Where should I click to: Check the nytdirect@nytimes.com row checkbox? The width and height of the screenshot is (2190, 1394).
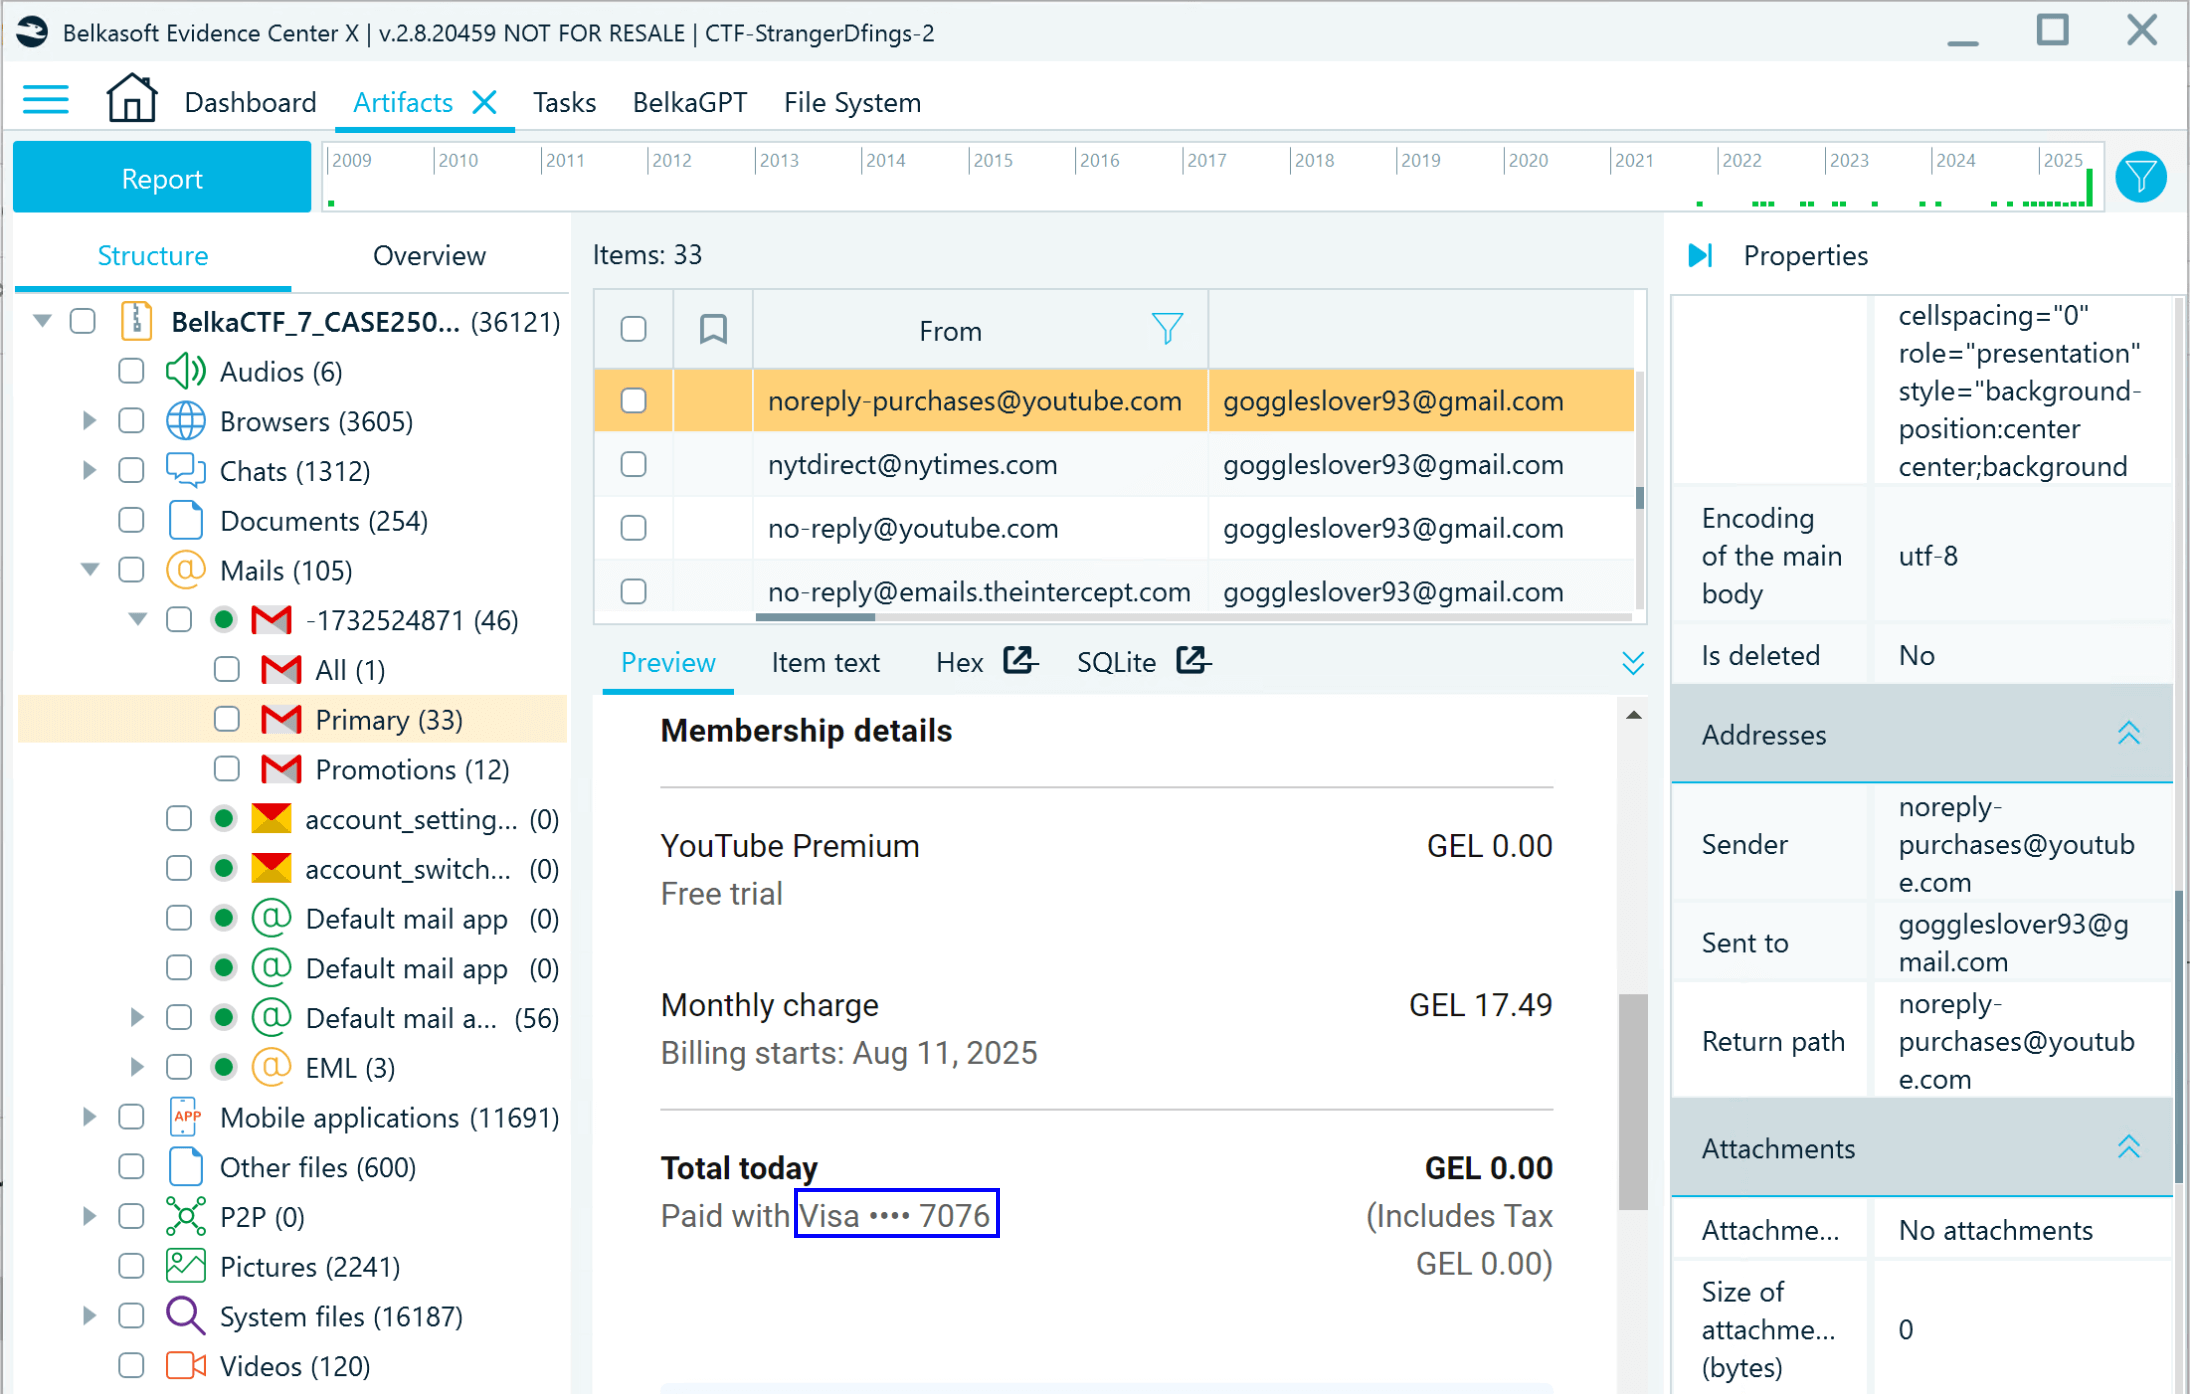point(633,464)
